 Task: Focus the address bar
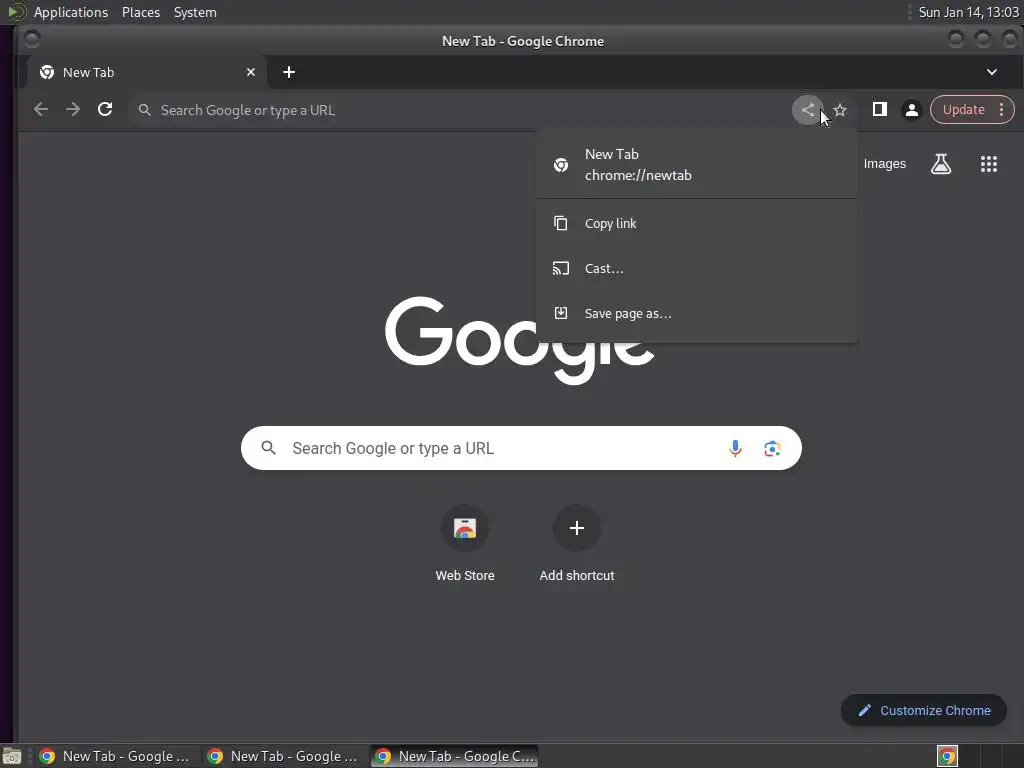click(457, 110)
